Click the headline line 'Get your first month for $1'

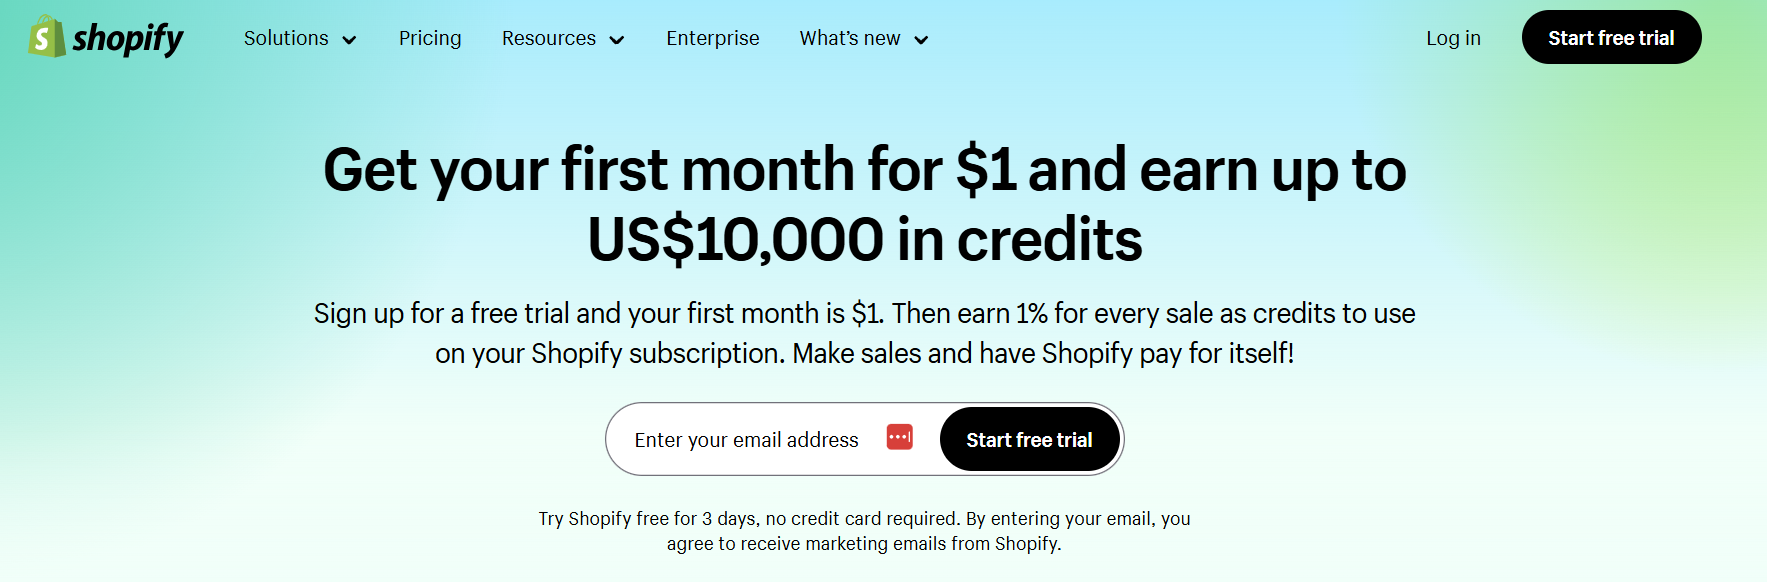(x=670, y=169)
